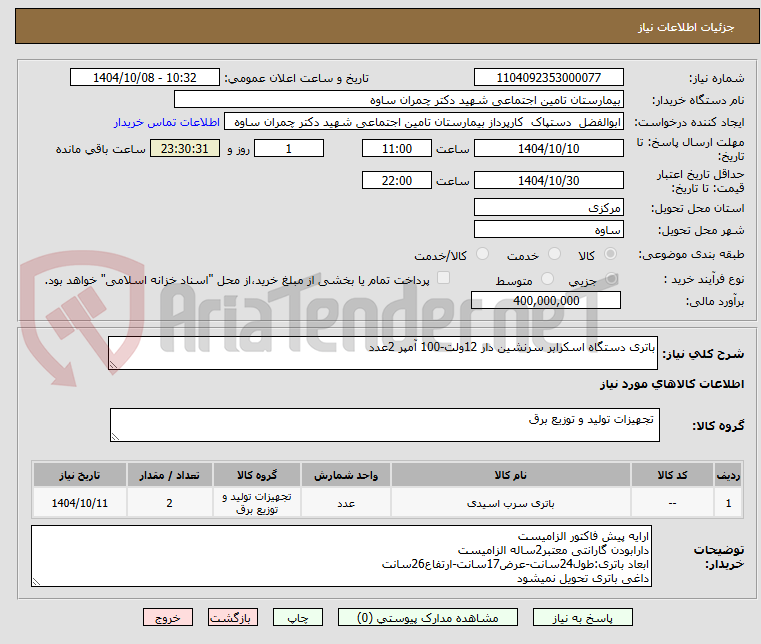
Task: Click the price validity date 1404/10/30
Action: click(548, 181)
